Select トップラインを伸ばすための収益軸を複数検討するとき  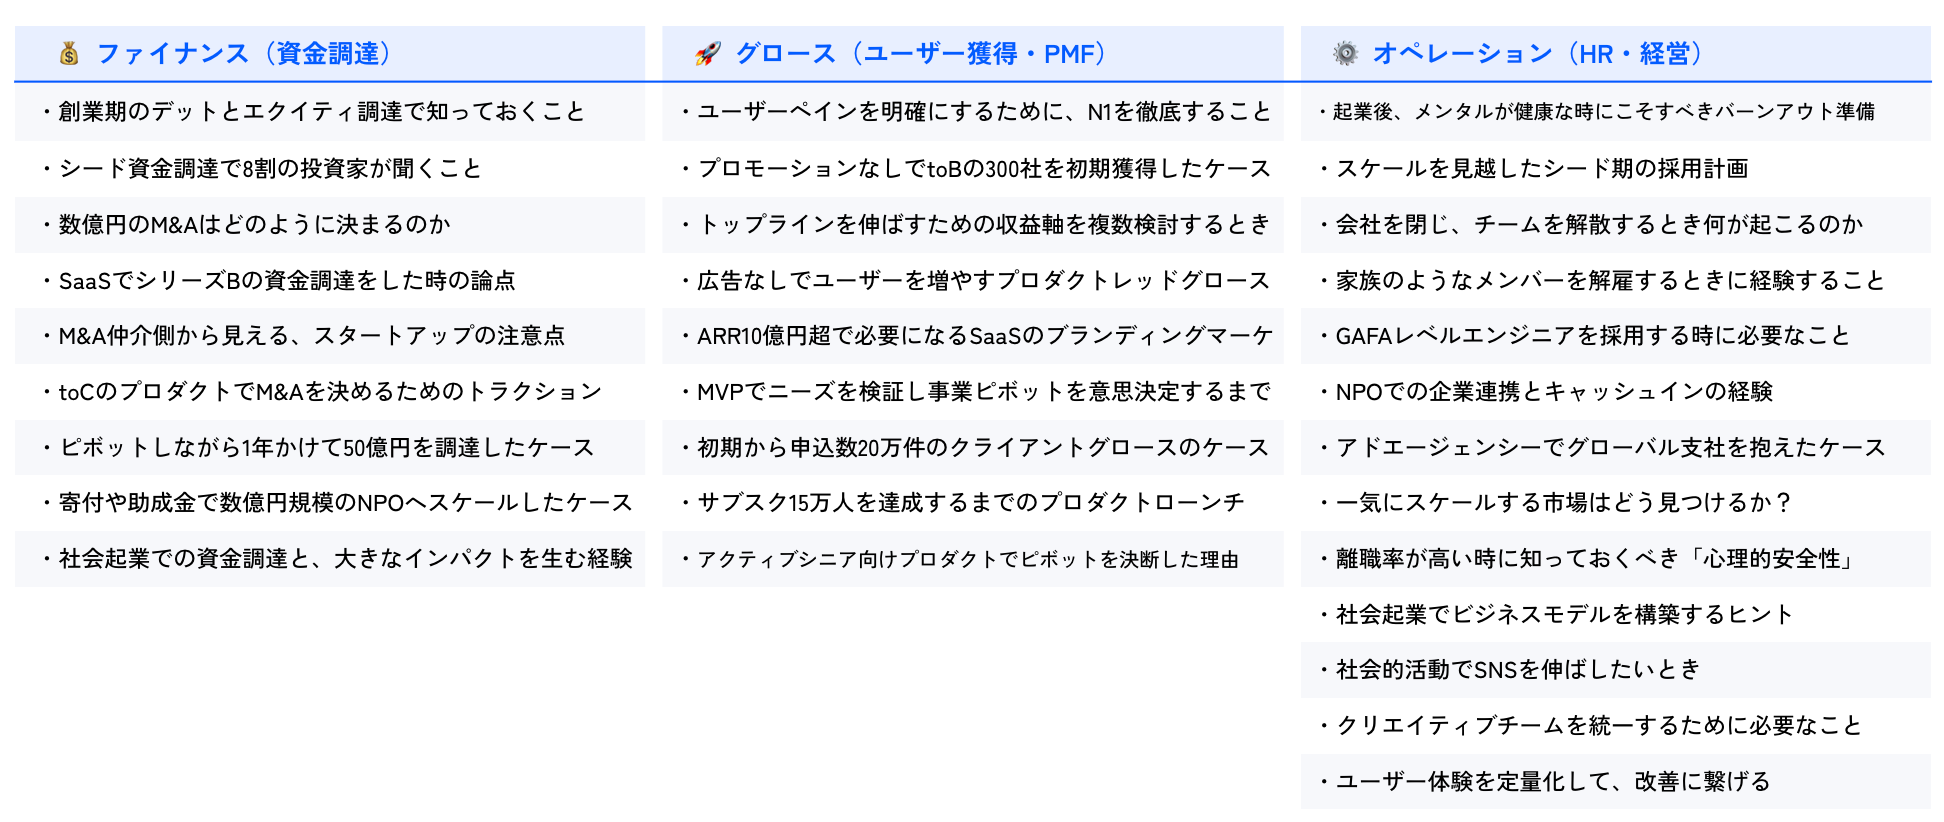(x=973, y=224)
